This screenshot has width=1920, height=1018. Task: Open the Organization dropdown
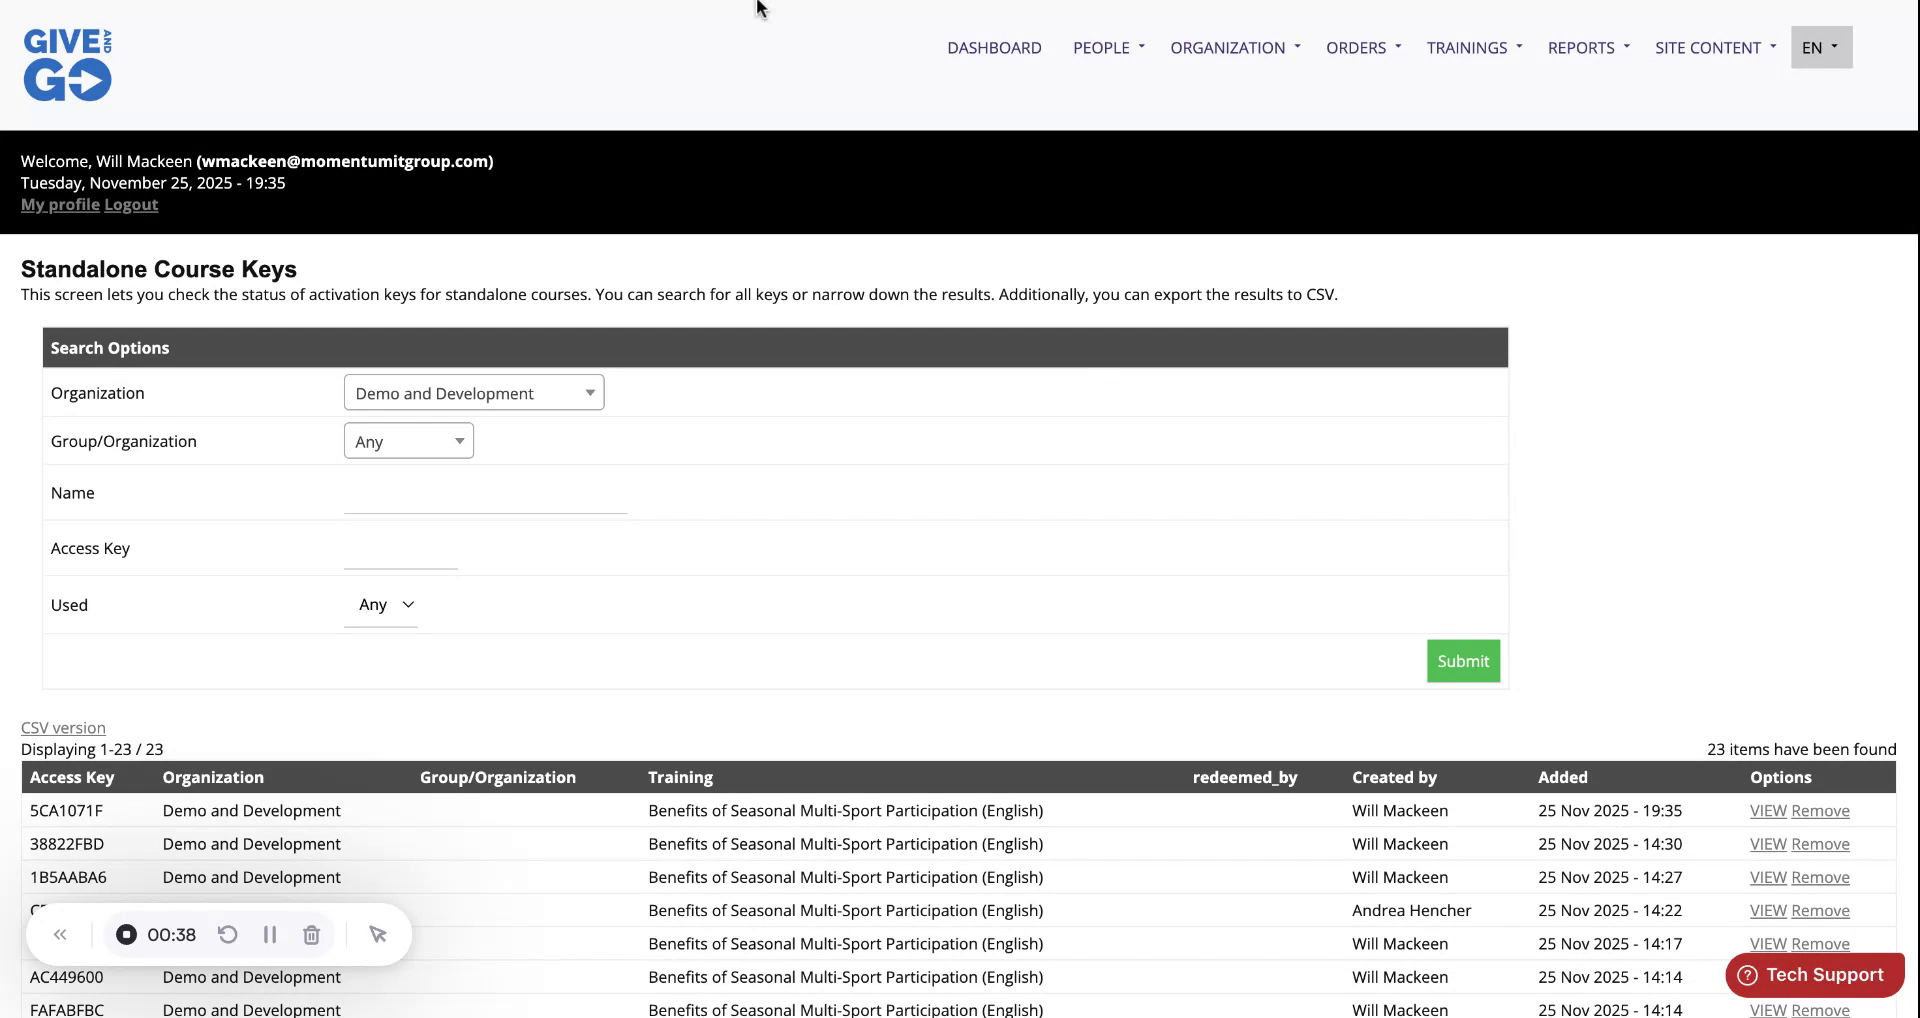point(473,392)
